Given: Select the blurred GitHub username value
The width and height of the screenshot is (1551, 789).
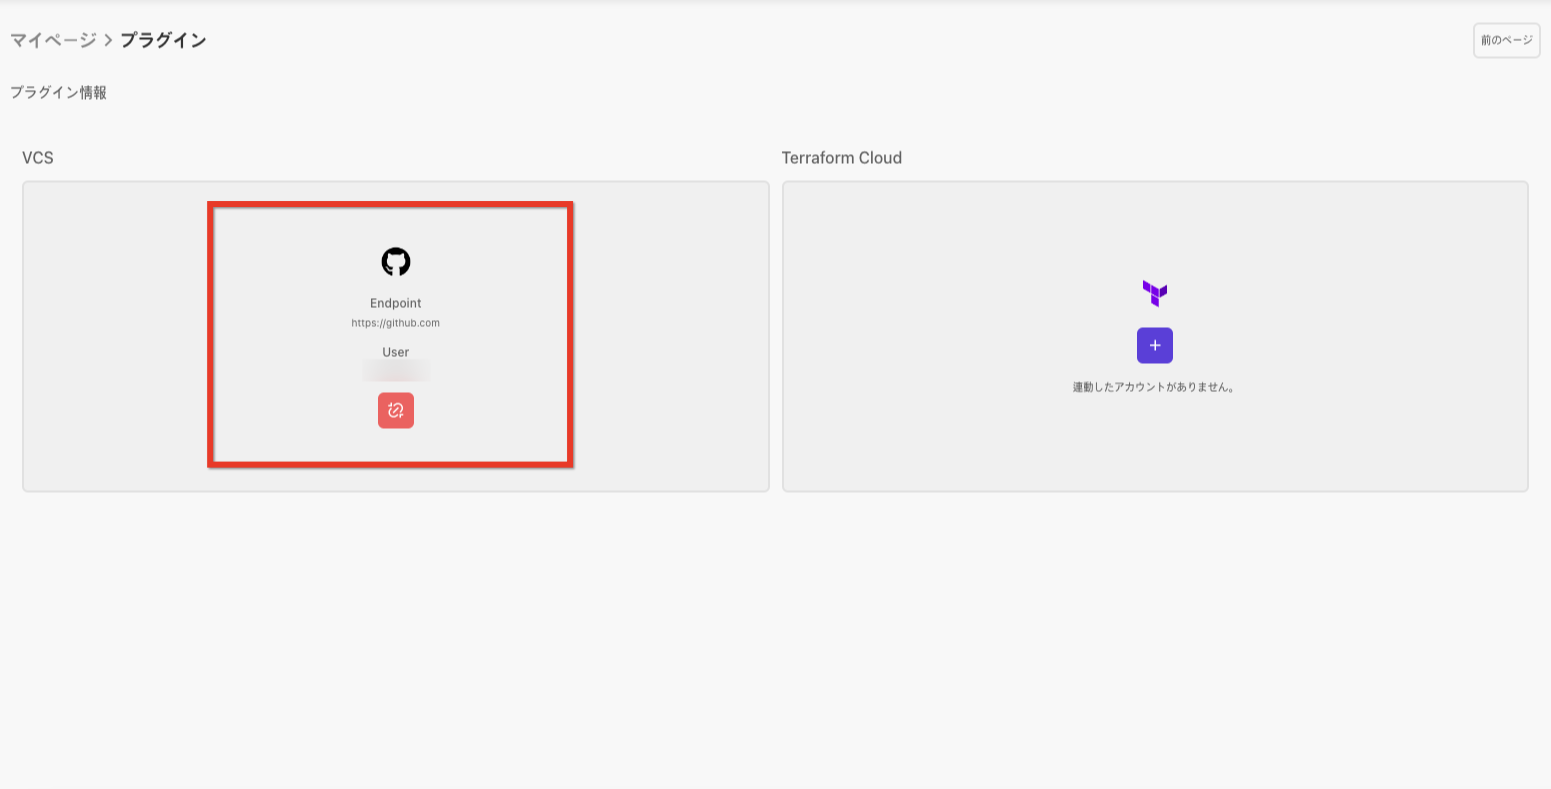Looking at the screenshot, I should (396, 372).
